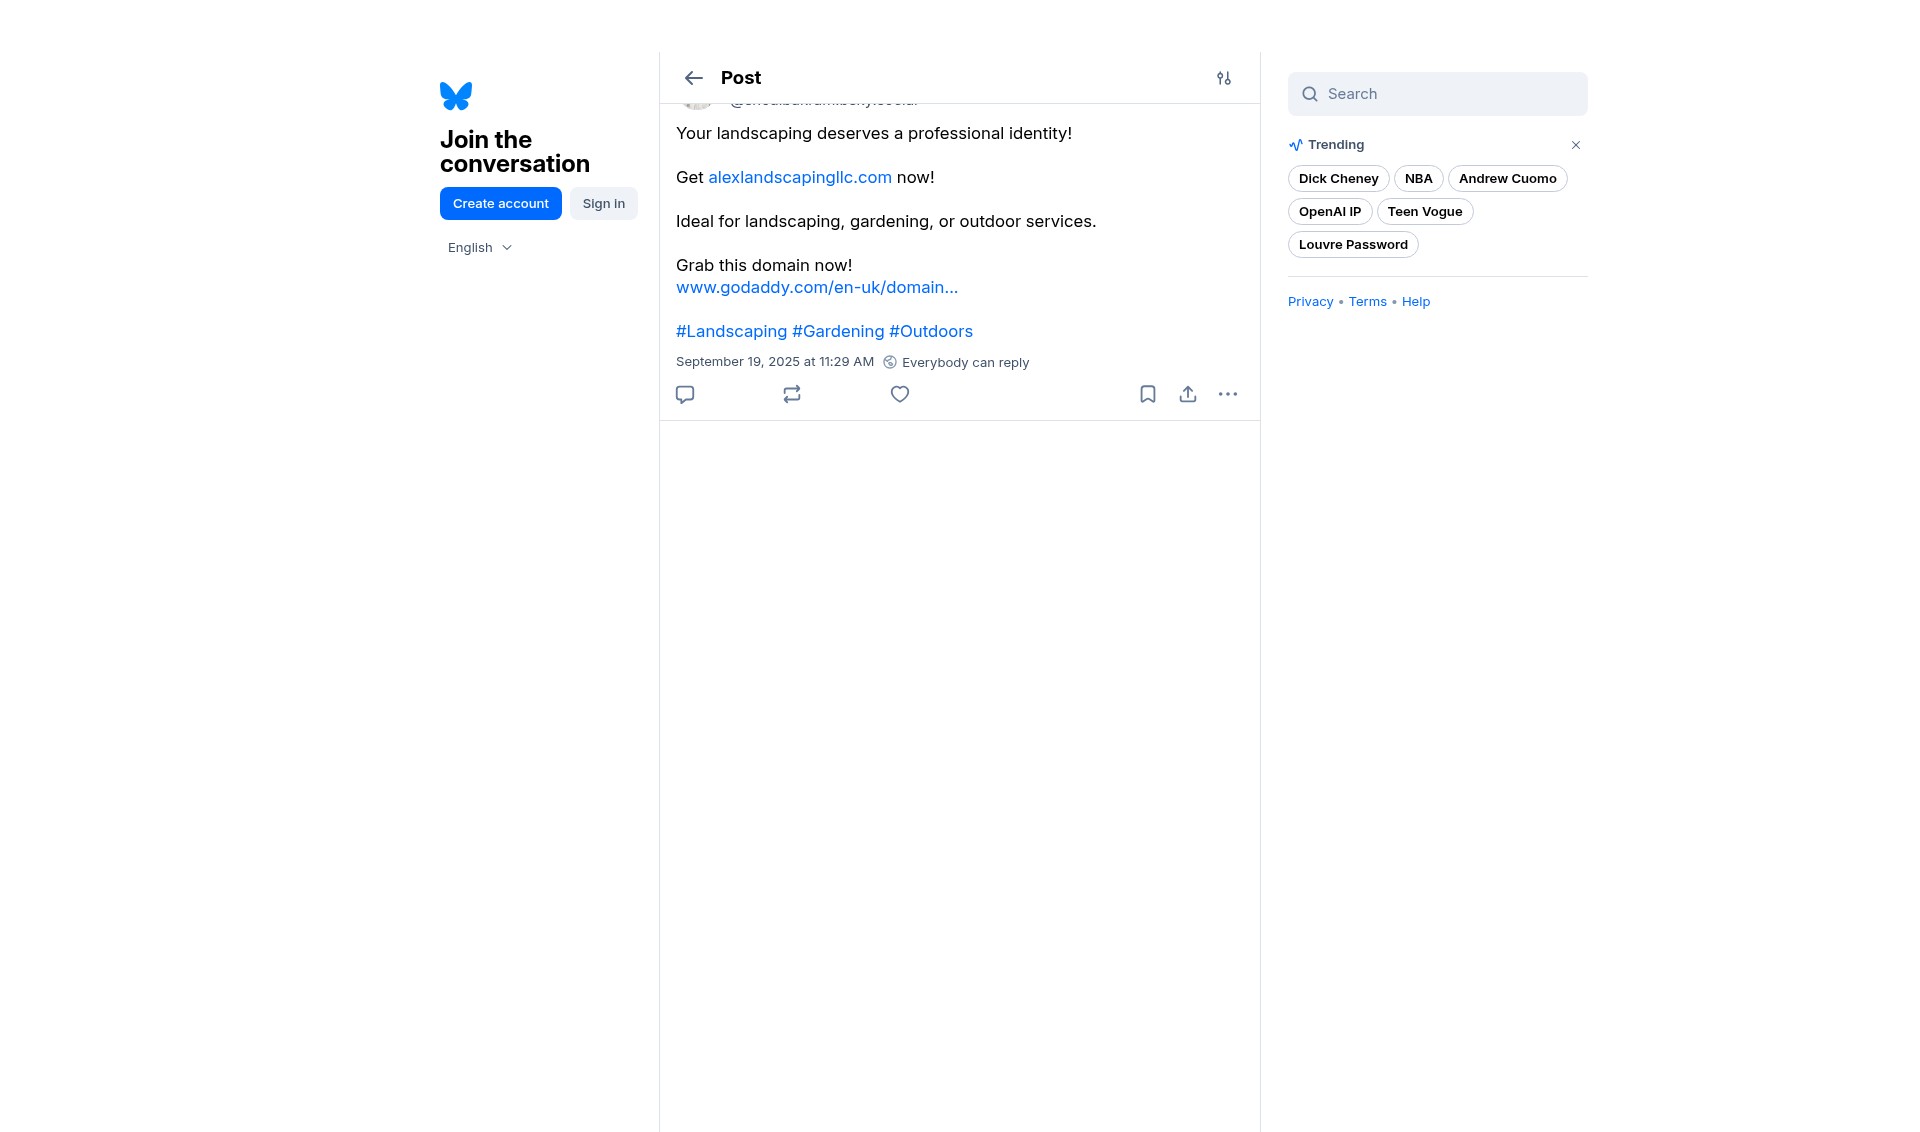
Task: Click the Everybody can reply label
Action: pos(965,362)
